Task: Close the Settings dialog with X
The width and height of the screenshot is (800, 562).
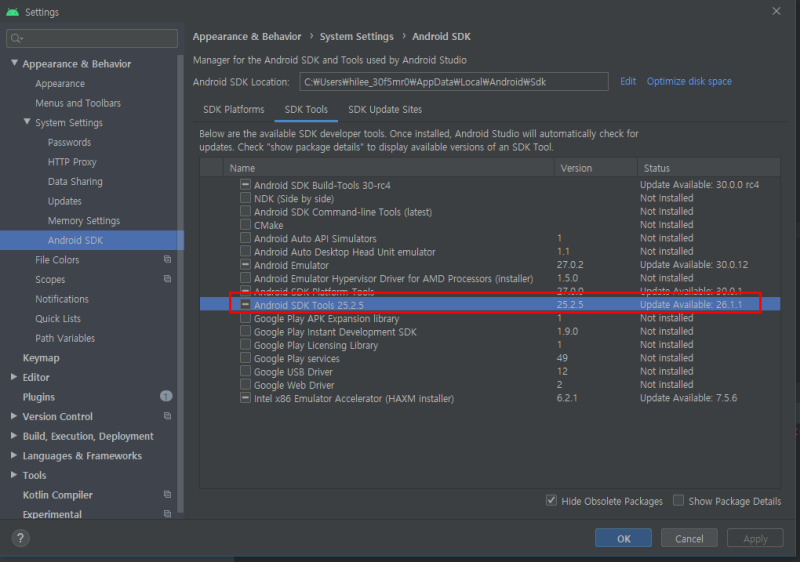Action: coord(776,11)
